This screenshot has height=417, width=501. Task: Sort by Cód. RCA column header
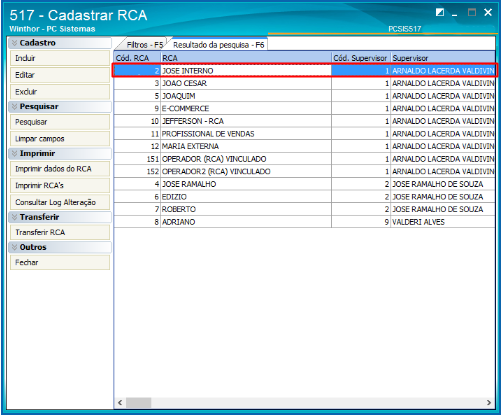click(x=137, y=58)
